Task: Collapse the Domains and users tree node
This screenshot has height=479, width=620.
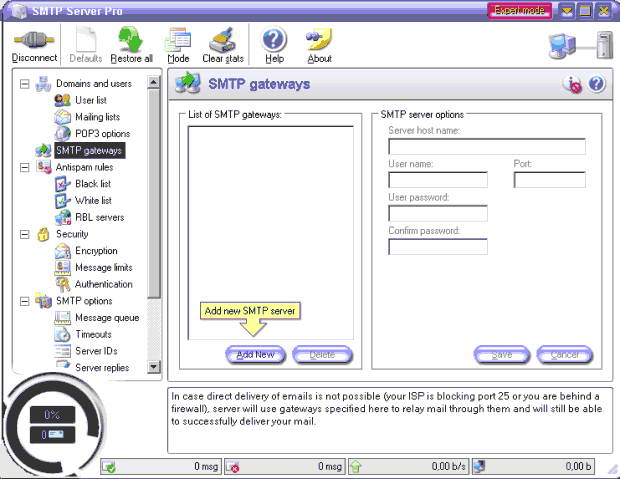Action: point(25,84)
